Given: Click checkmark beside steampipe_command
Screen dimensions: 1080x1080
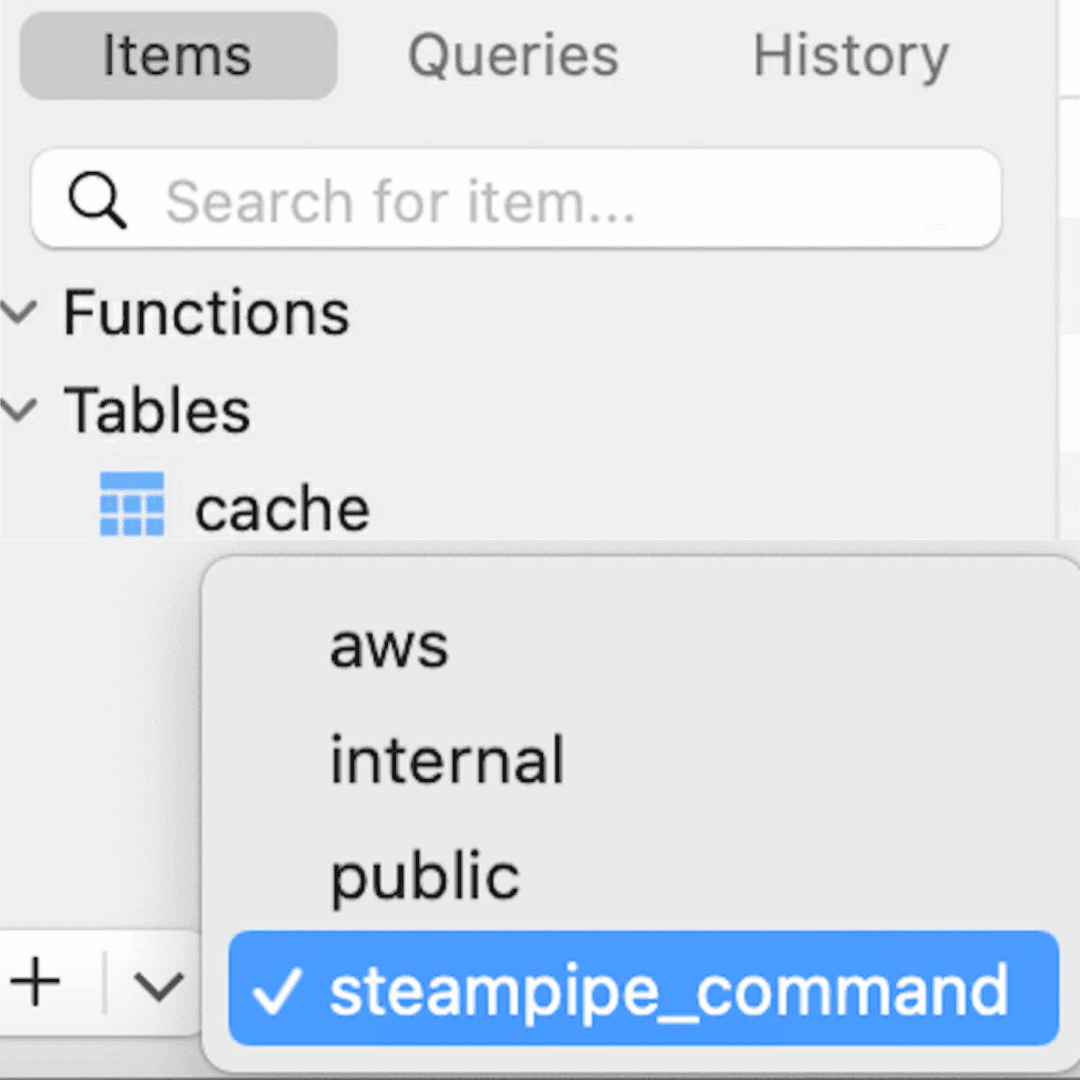Looking at the screenshot, I should pyautogui.click(x=277, y=991).
